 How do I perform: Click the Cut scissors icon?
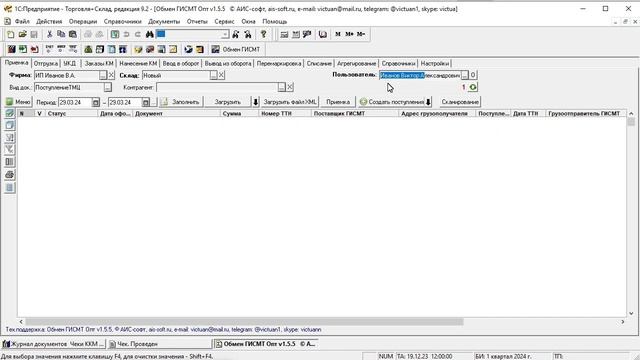click(49, 35)
